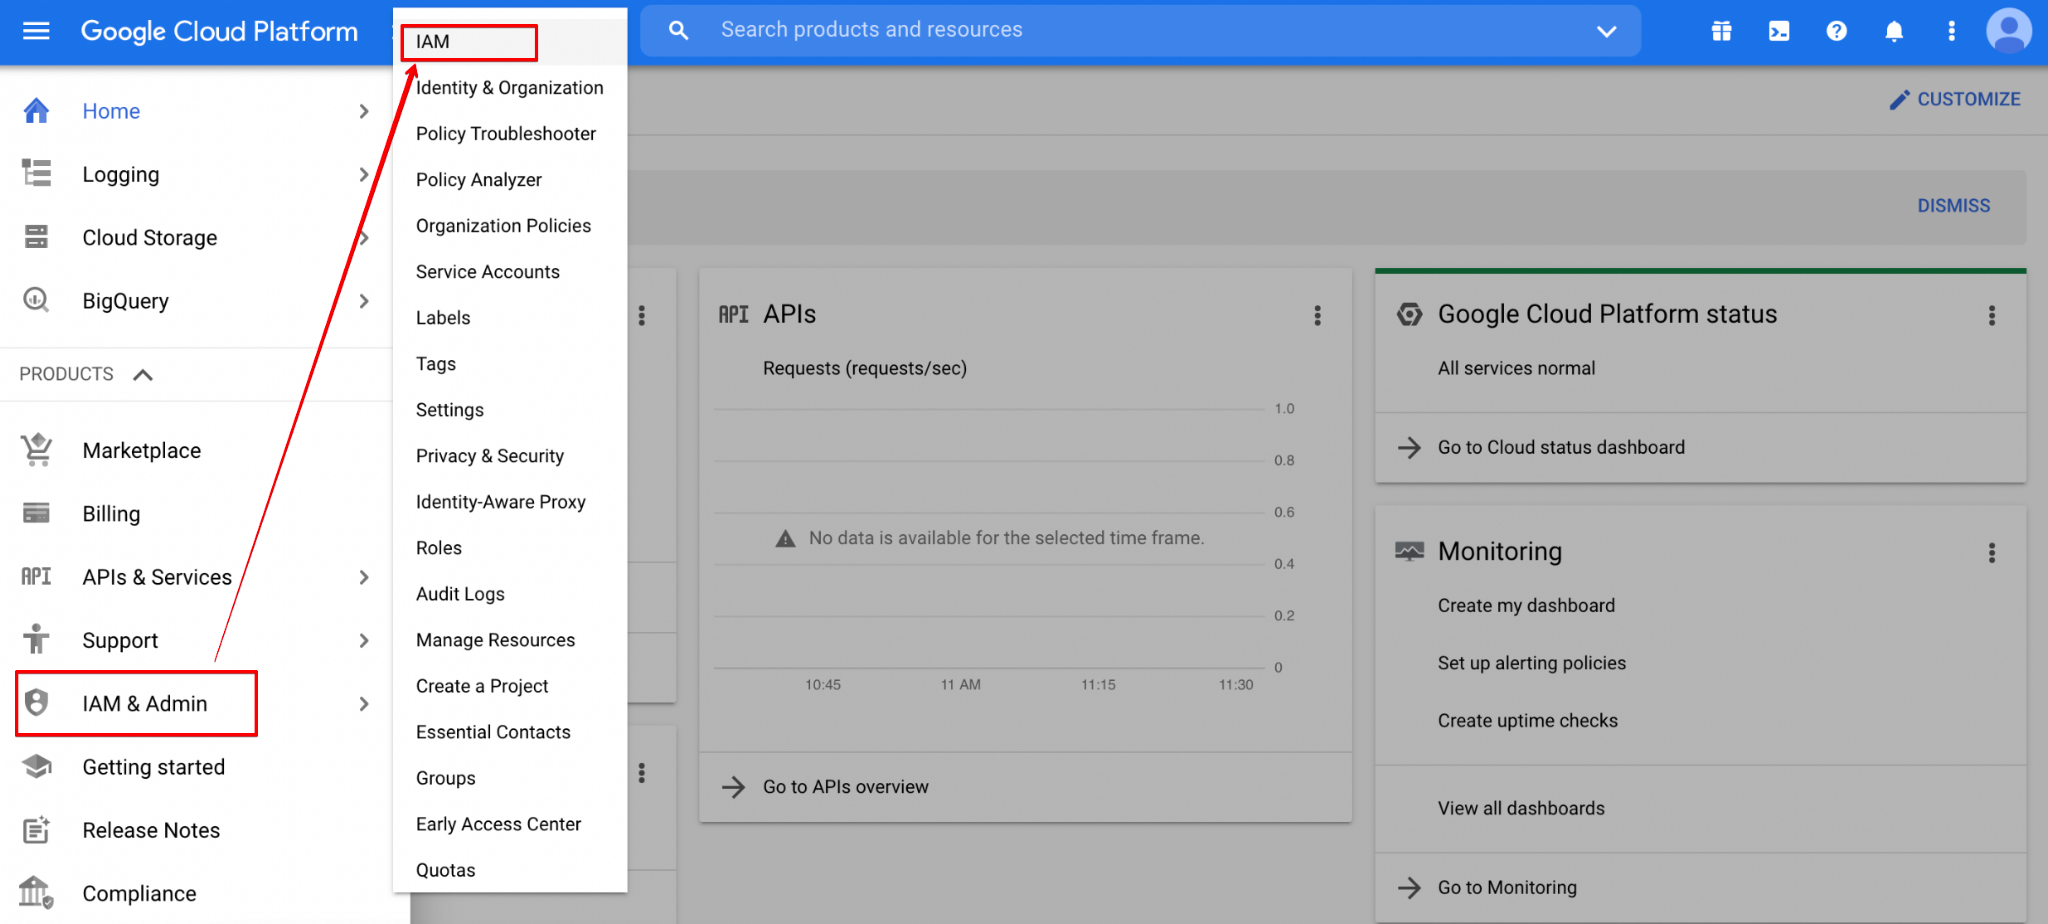Focus the Search products and resources field

pyautogui.click(x=1140, y=30)
